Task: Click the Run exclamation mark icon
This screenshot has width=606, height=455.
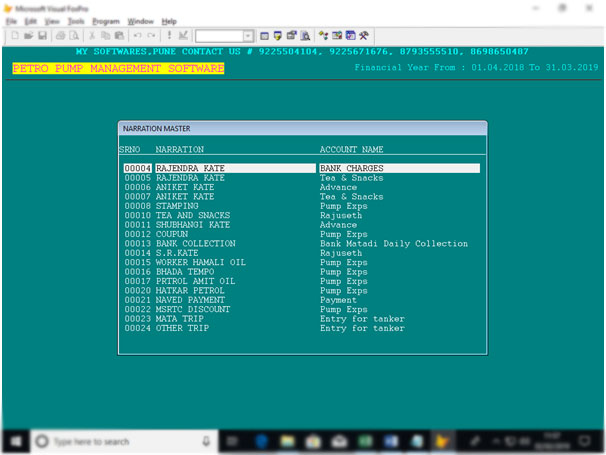Action: click(x=169, y=36)
